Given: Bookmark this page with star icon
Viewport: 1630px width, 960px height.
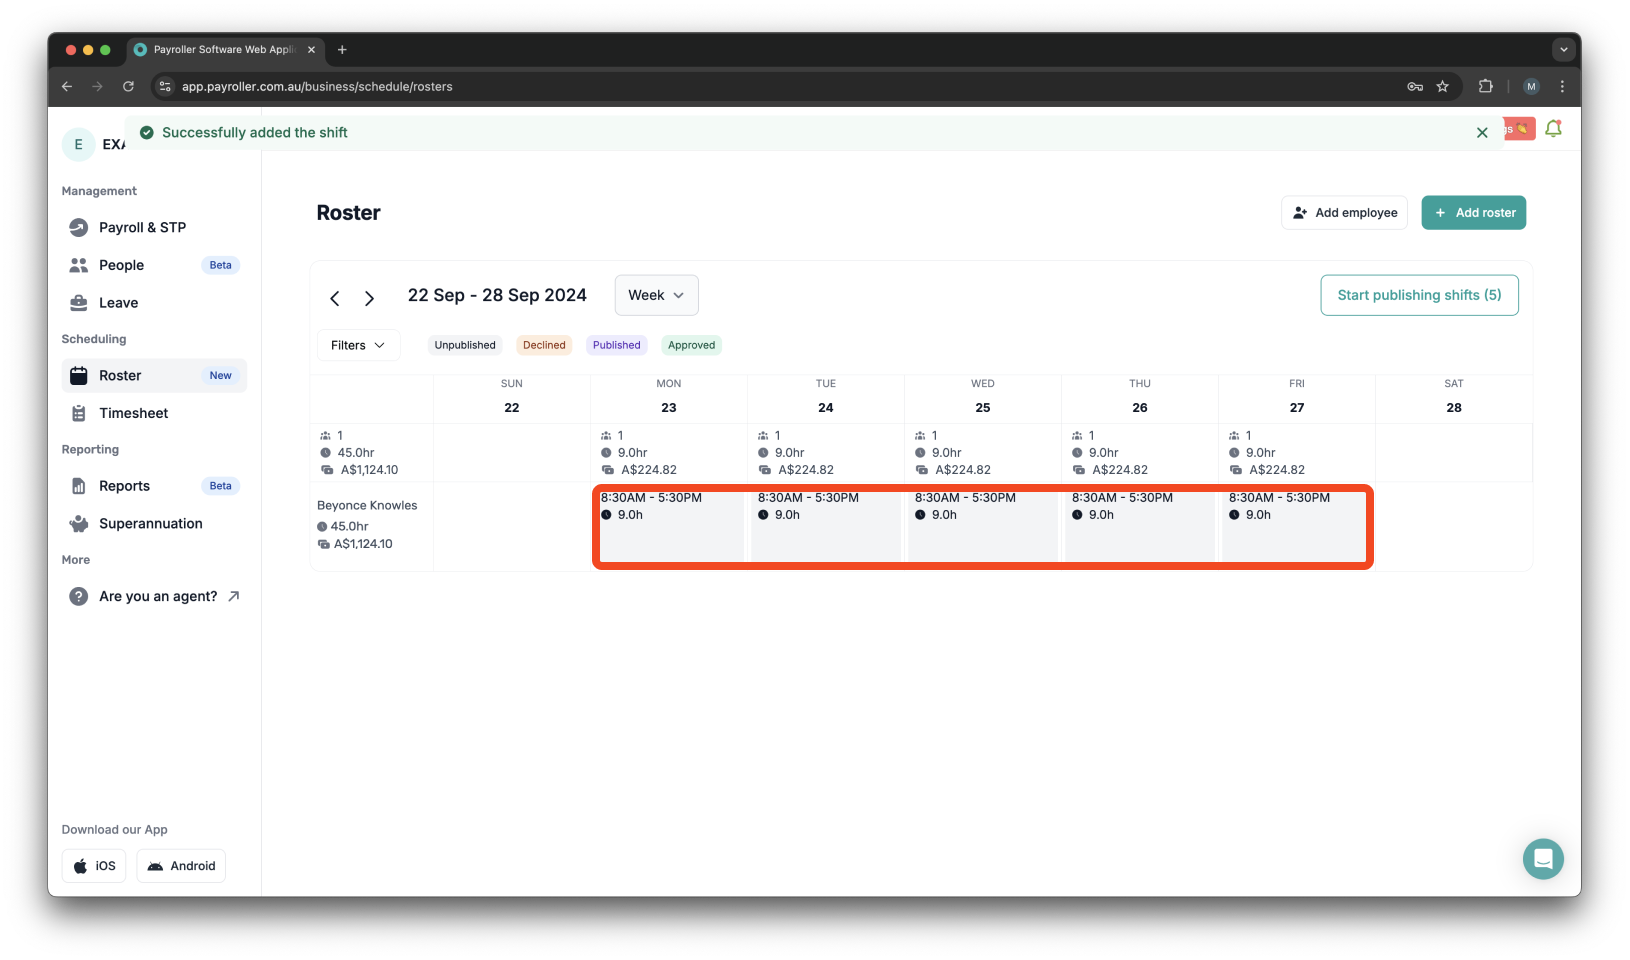Looking at the screenshot, I should (x=1442, y=87).
